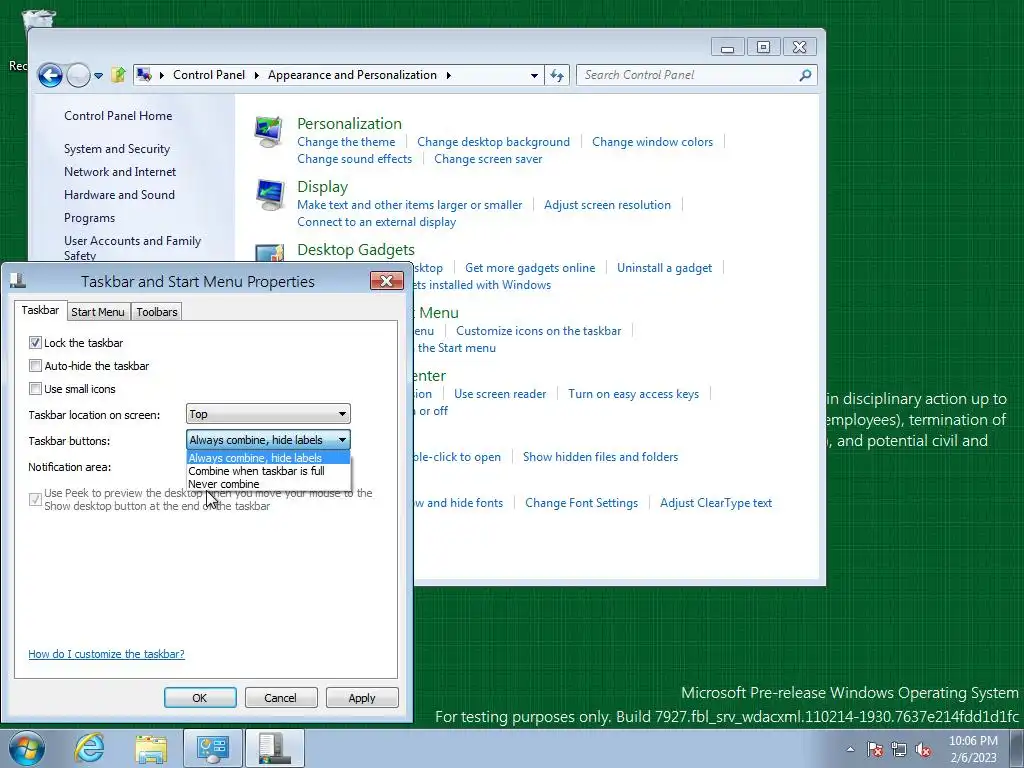
Task: Open Change Font Settings link
Action: pos(581,503)
